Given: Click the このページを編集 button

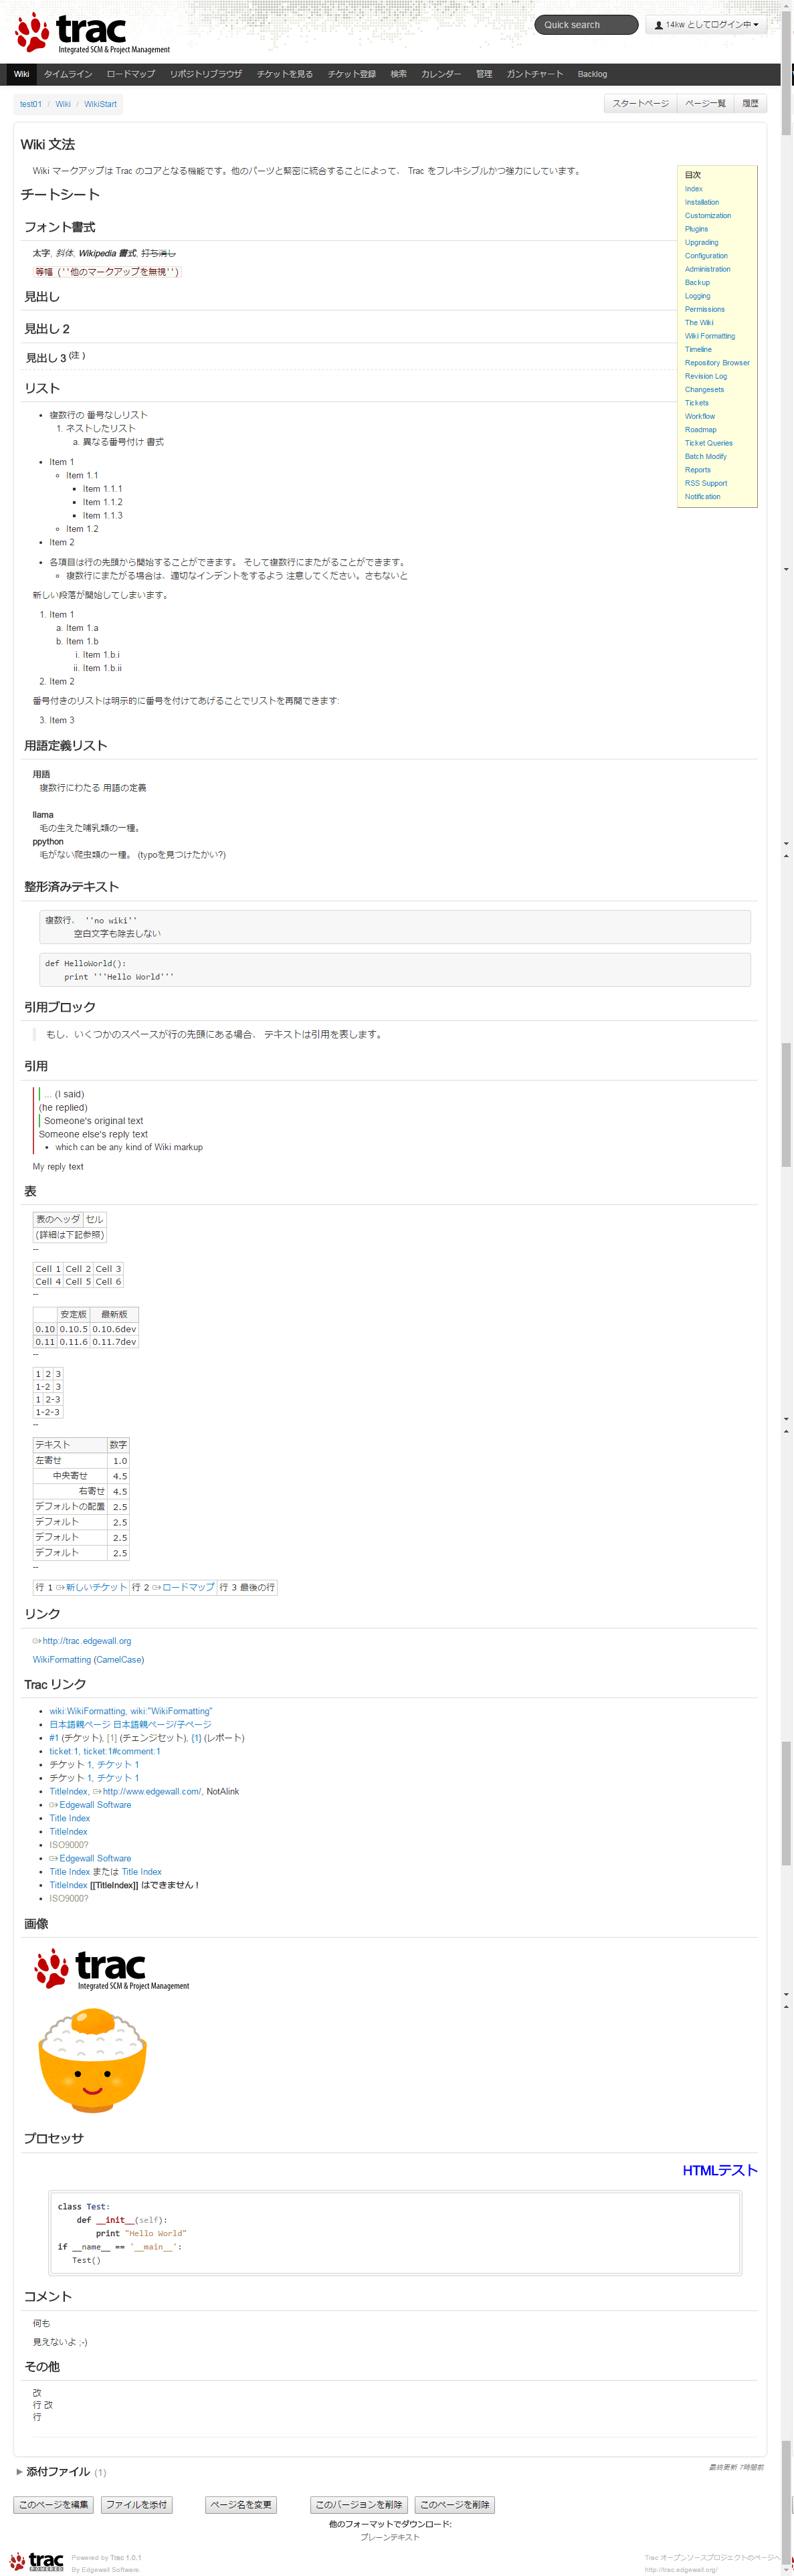Looking at the screenshot, I should coord(53,2505).
